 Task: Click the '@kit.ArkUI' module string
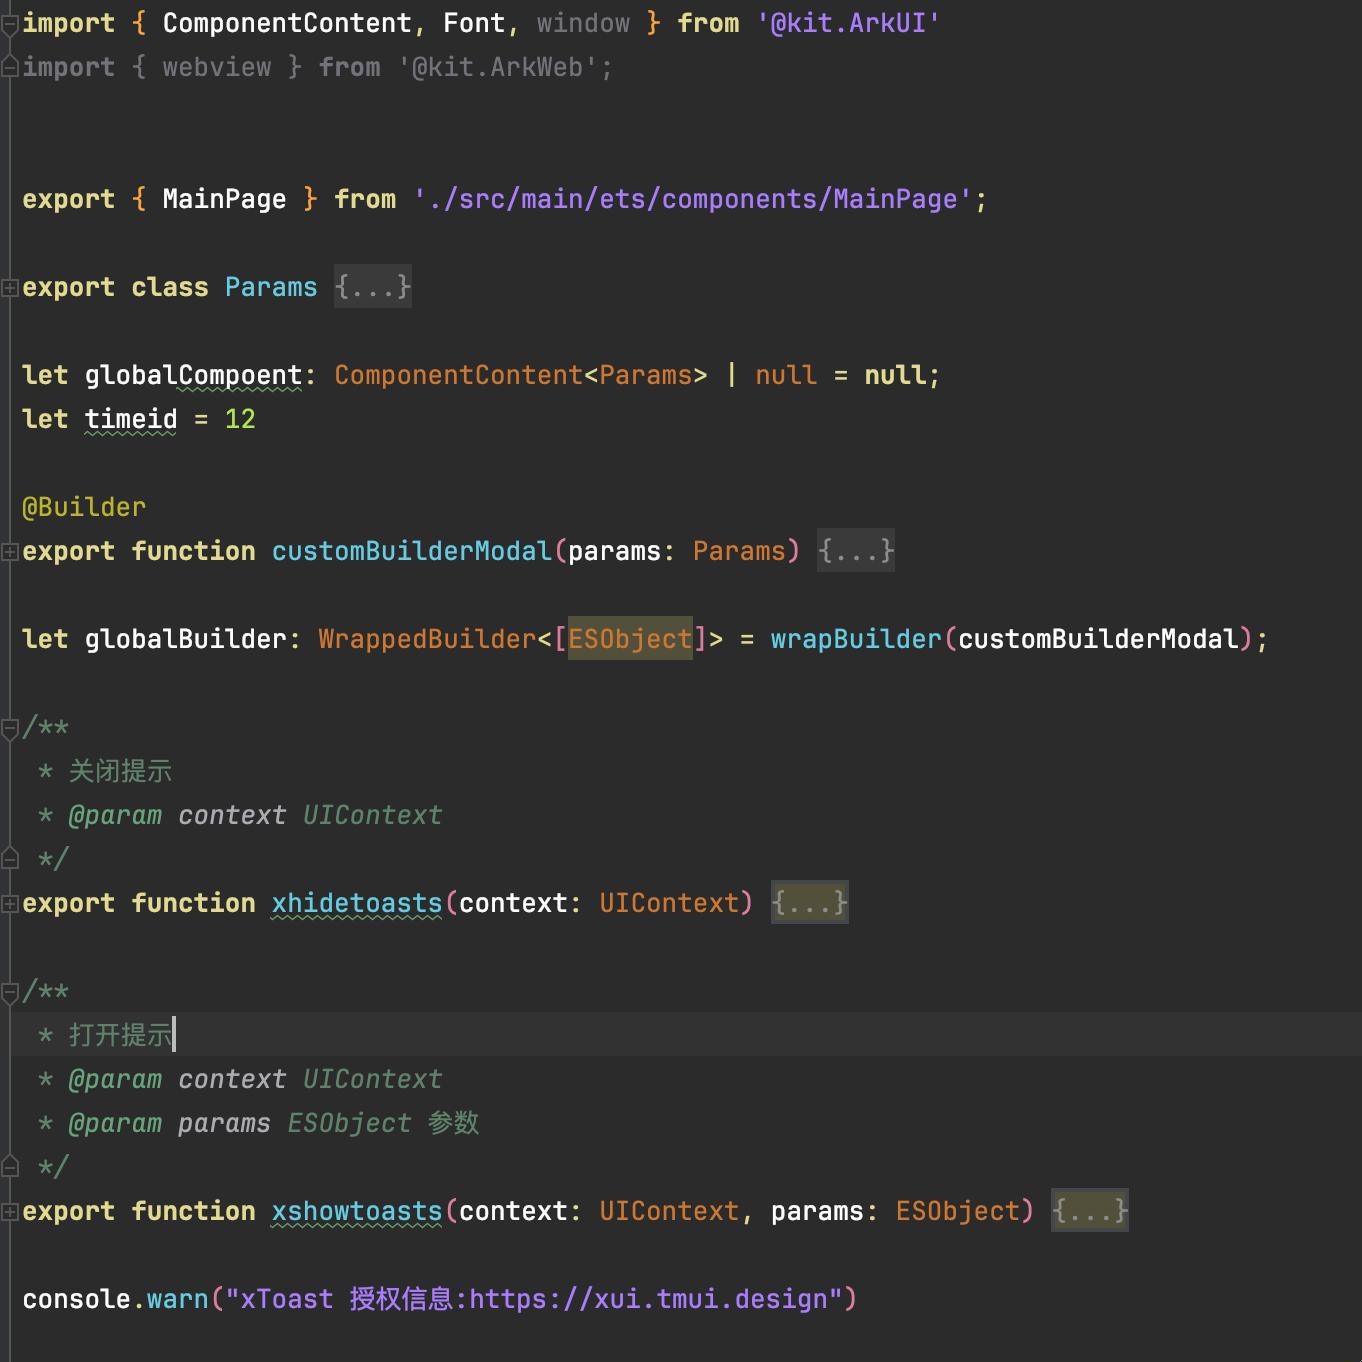(x=848, y=24)
